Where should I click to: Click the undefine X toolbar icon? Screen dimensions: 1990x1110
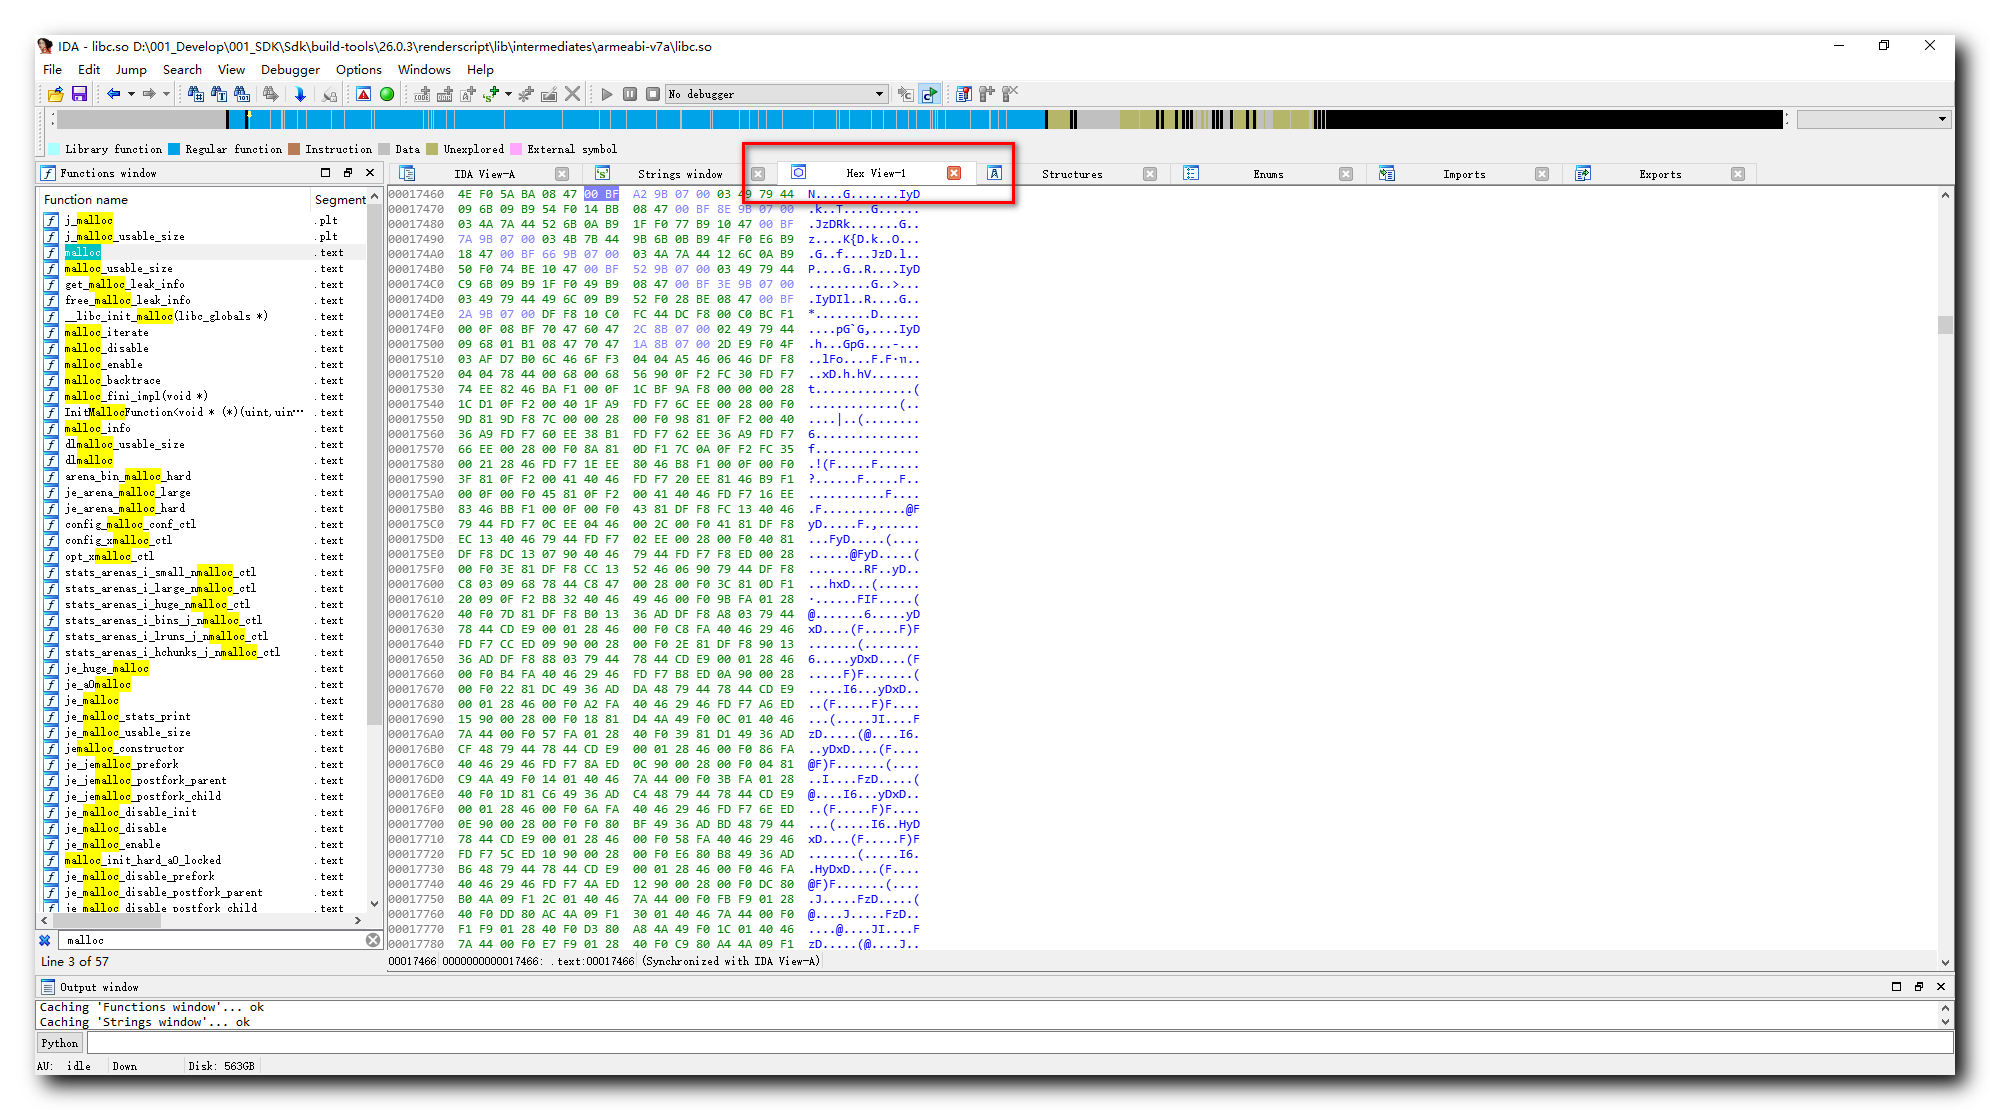tap(572, 94)
